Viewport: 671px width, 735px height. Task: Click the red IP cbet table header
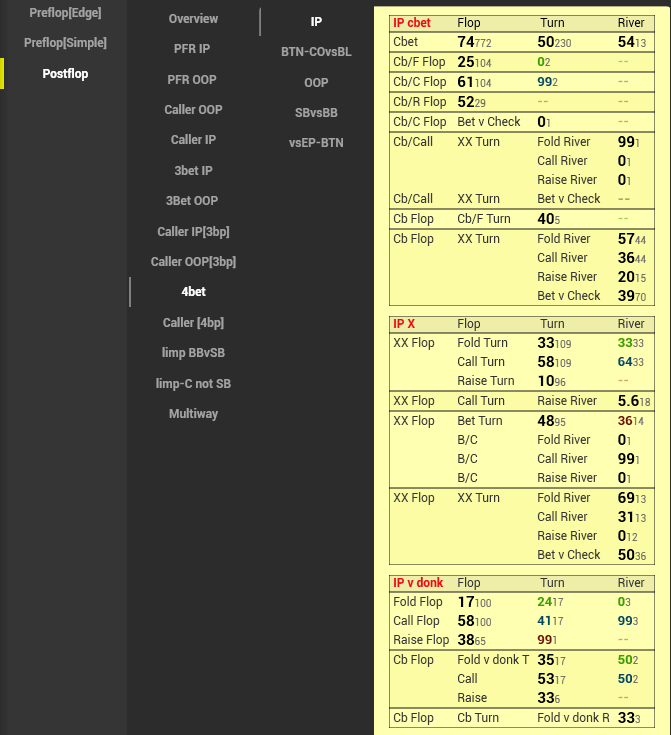(412, 23)
